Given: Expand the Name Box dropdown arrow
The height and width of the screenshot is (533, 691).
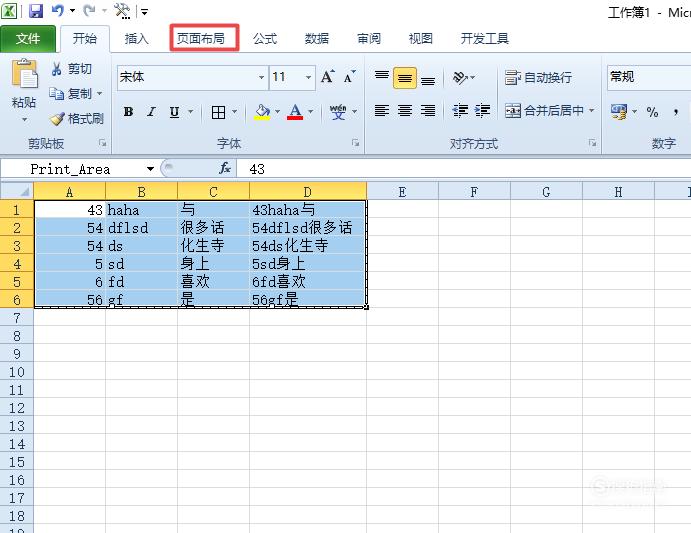Looking at the screenshot, I should point(150,169).
